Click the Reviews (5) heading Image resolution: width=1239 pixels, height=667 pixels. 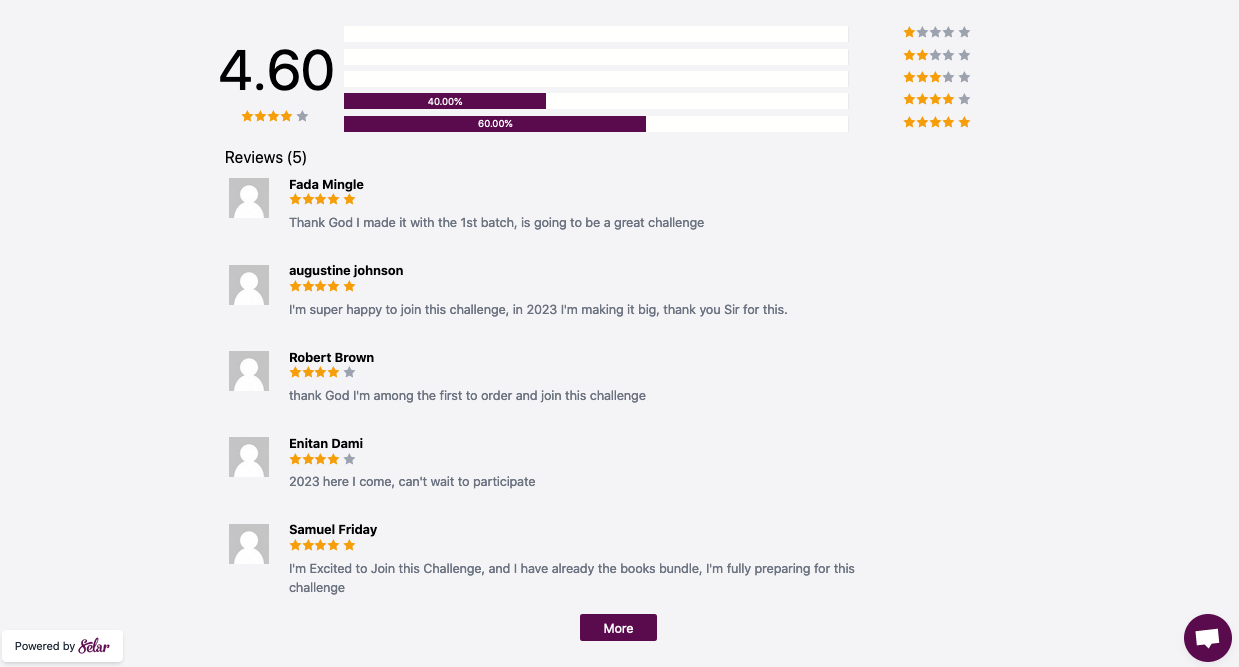(x=266, y=157)
